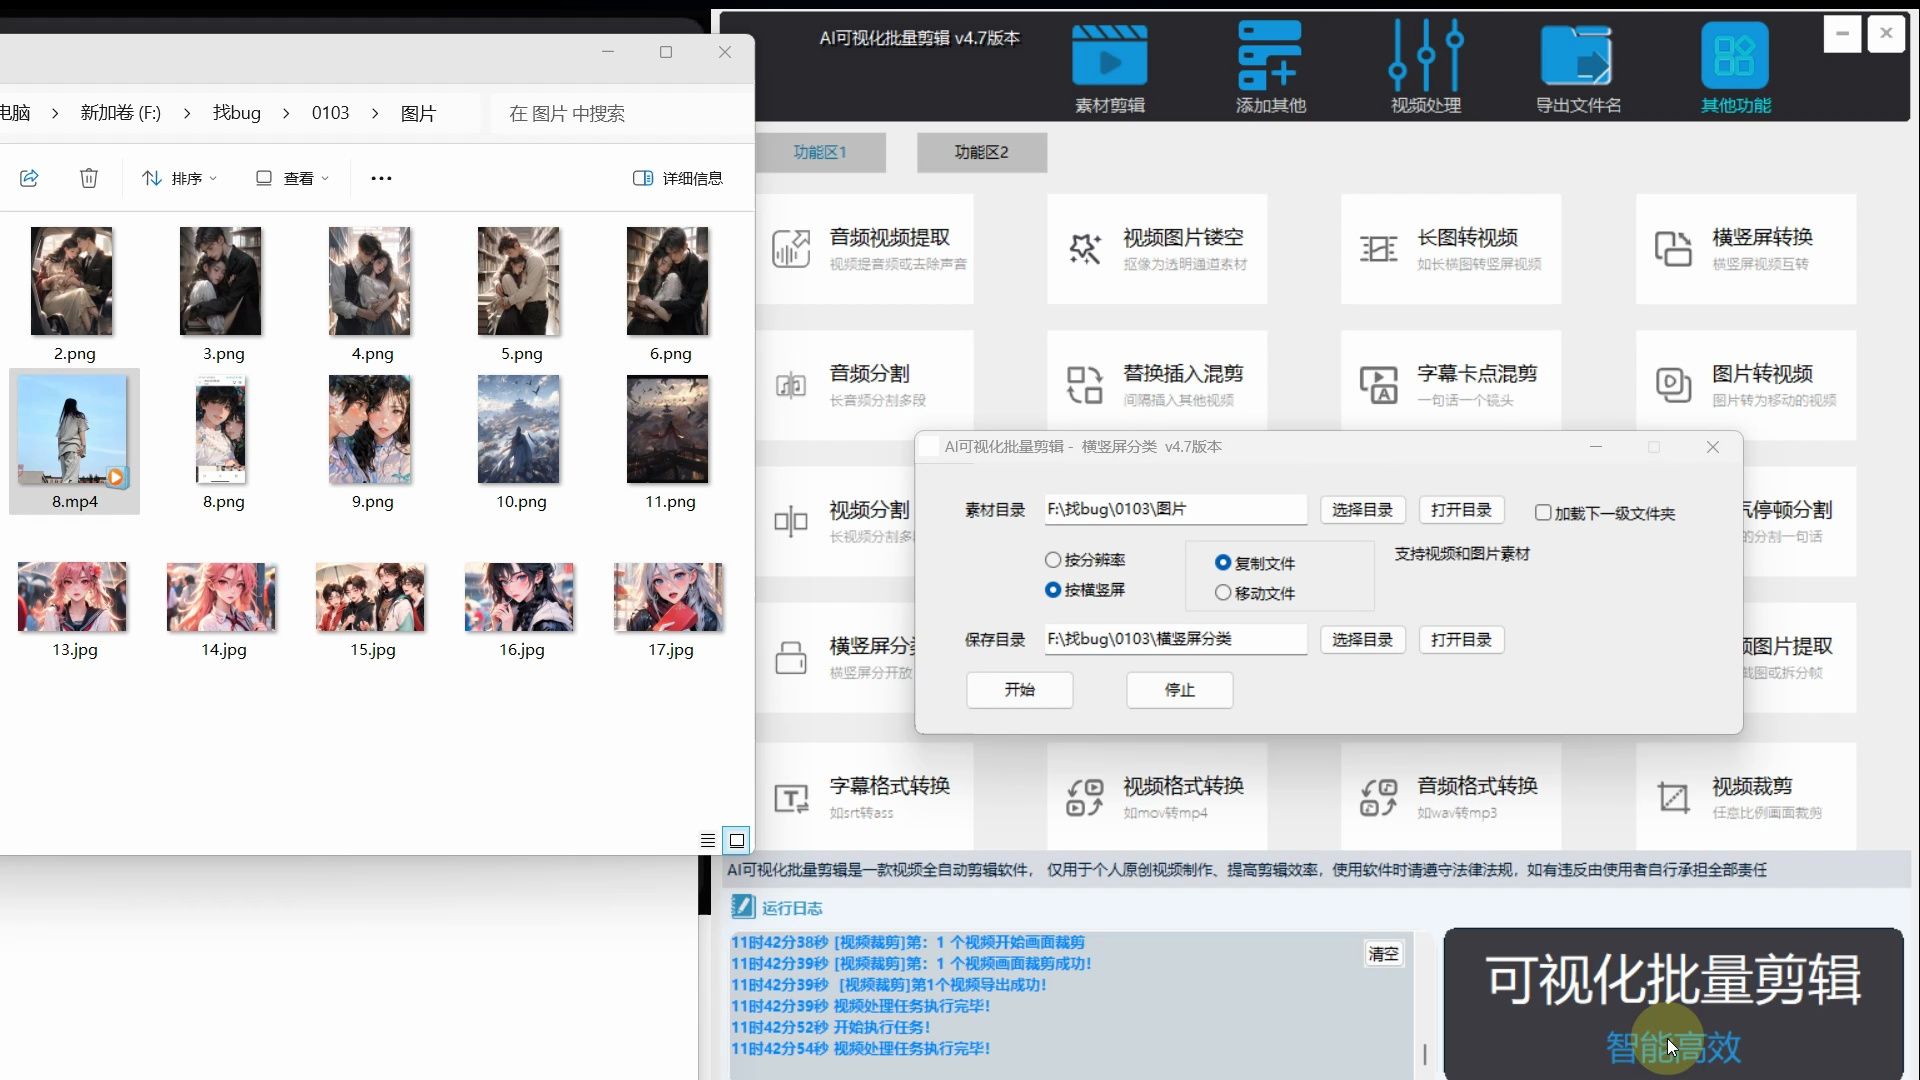Open the three-dot more options menu
This screenshot has height=1080, width=1920.
tap(381, 178)
